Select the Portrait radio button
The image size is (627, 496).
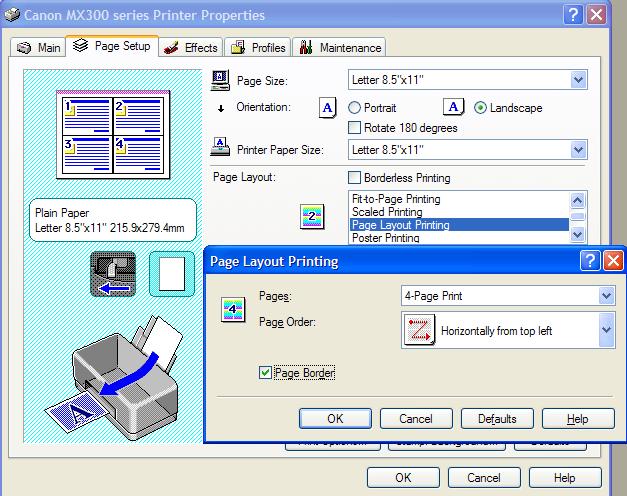click(x=355, y=108)
